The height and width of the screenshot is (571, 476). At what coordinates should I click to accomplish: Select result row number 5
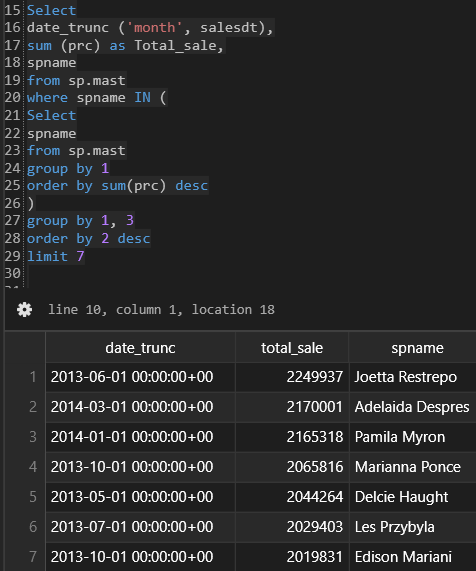pos(33,497)
